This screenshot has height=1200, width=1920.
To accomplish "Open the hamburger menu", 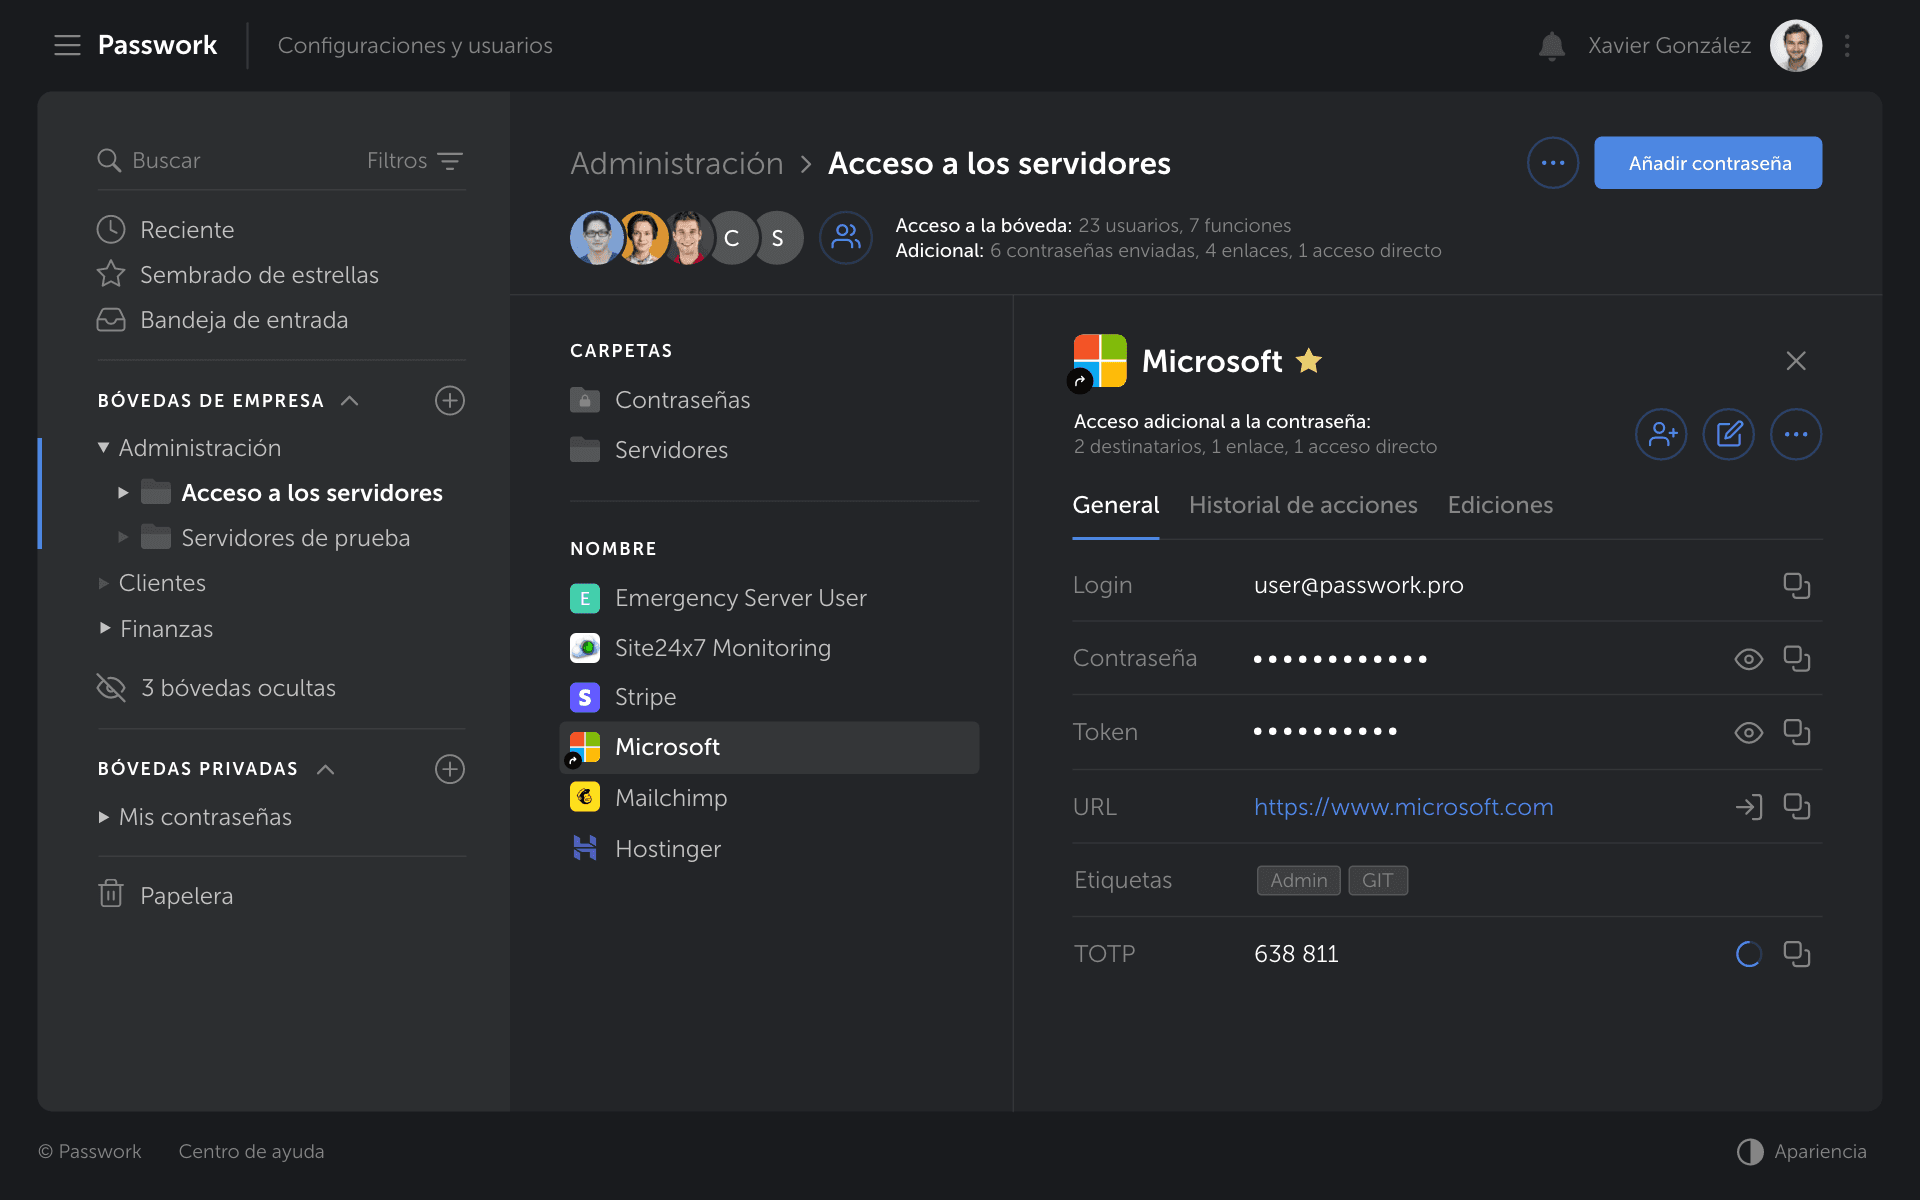I will point(67,45).
